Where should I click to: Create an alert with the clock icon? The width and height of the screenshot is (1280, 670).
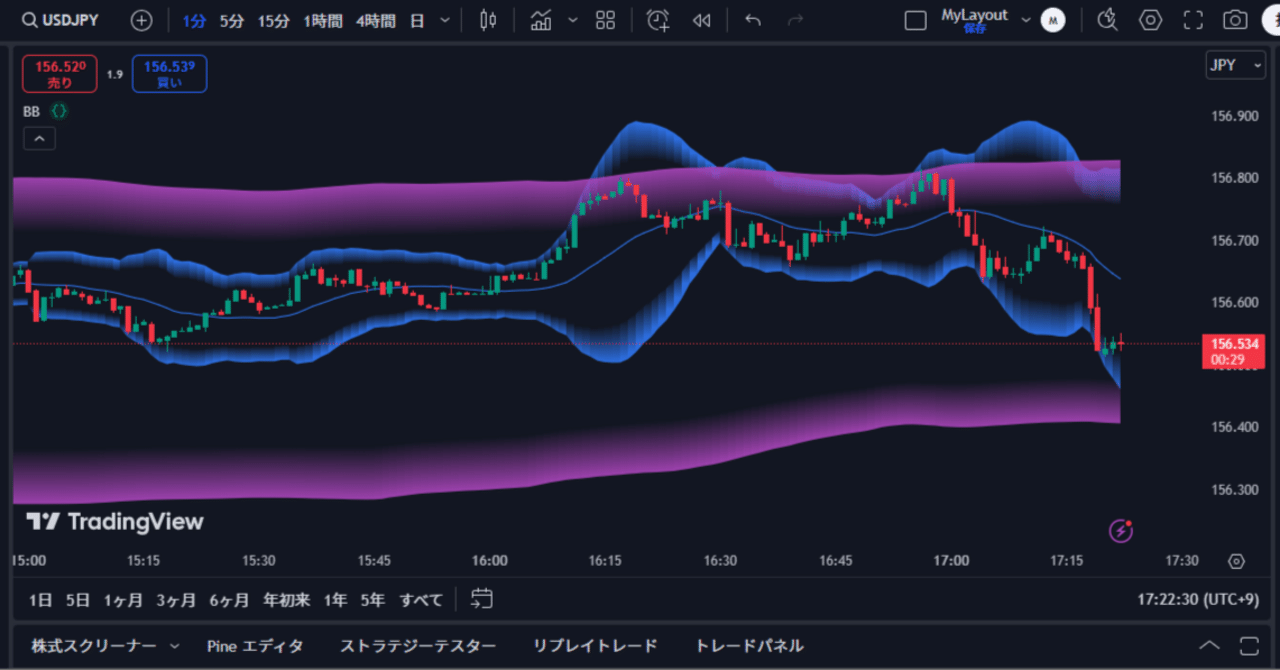tap(658, 20)
